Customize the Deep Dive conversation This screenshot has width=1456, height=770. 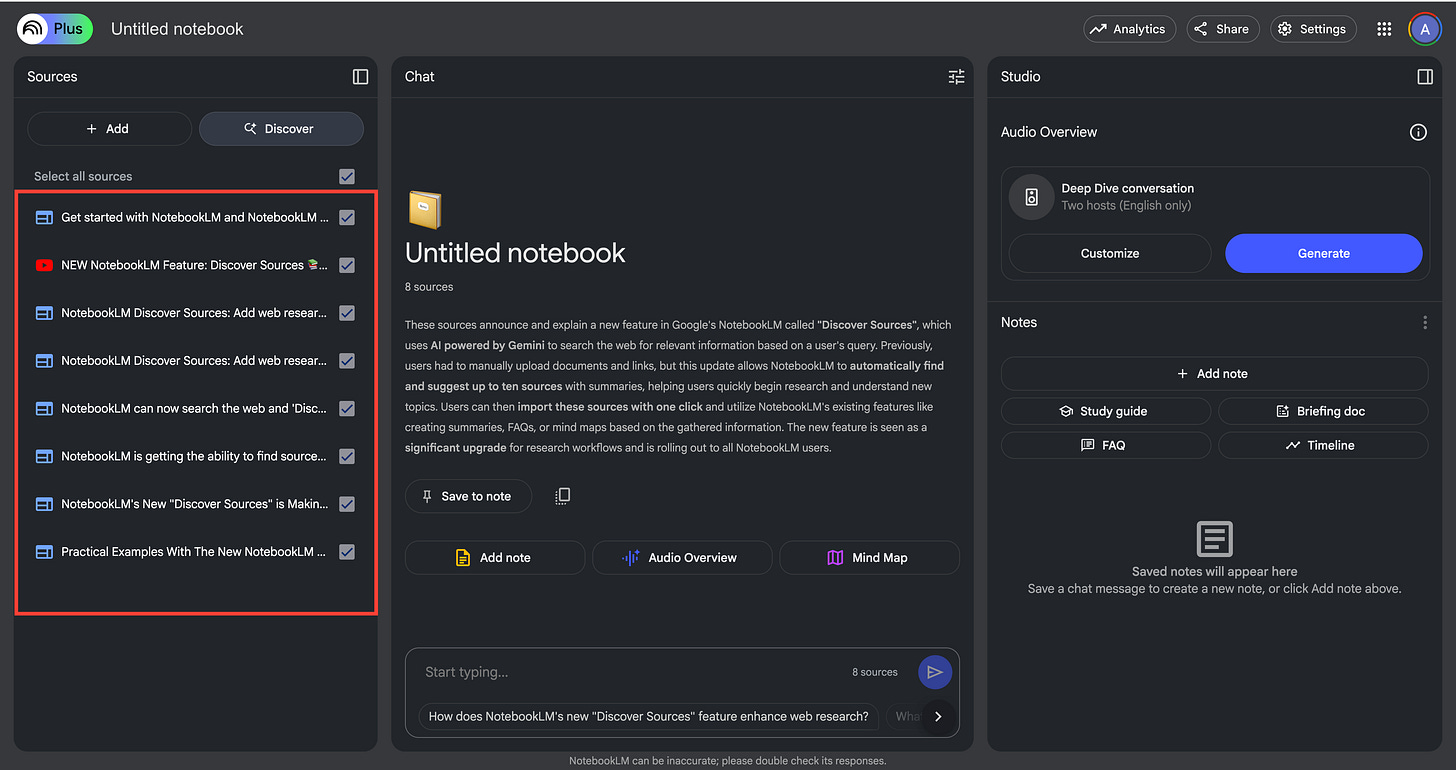click(1110, 253)
